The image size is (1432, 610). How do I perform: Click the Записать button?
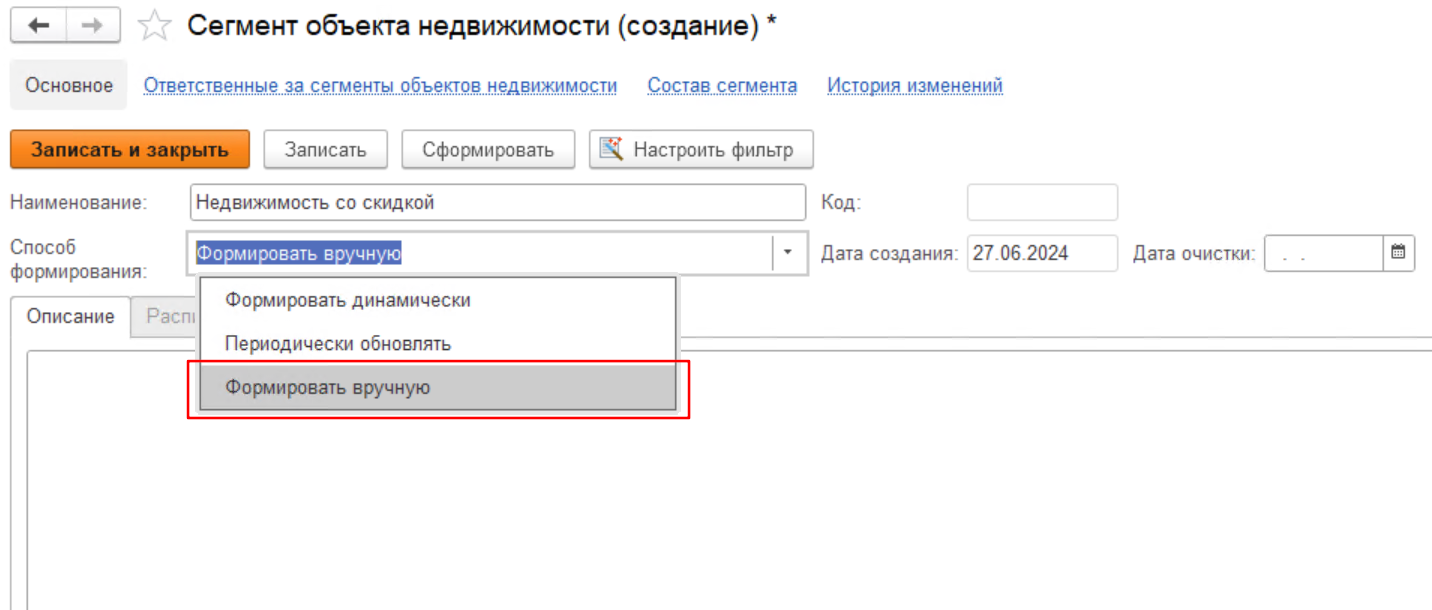click(325, 150)
